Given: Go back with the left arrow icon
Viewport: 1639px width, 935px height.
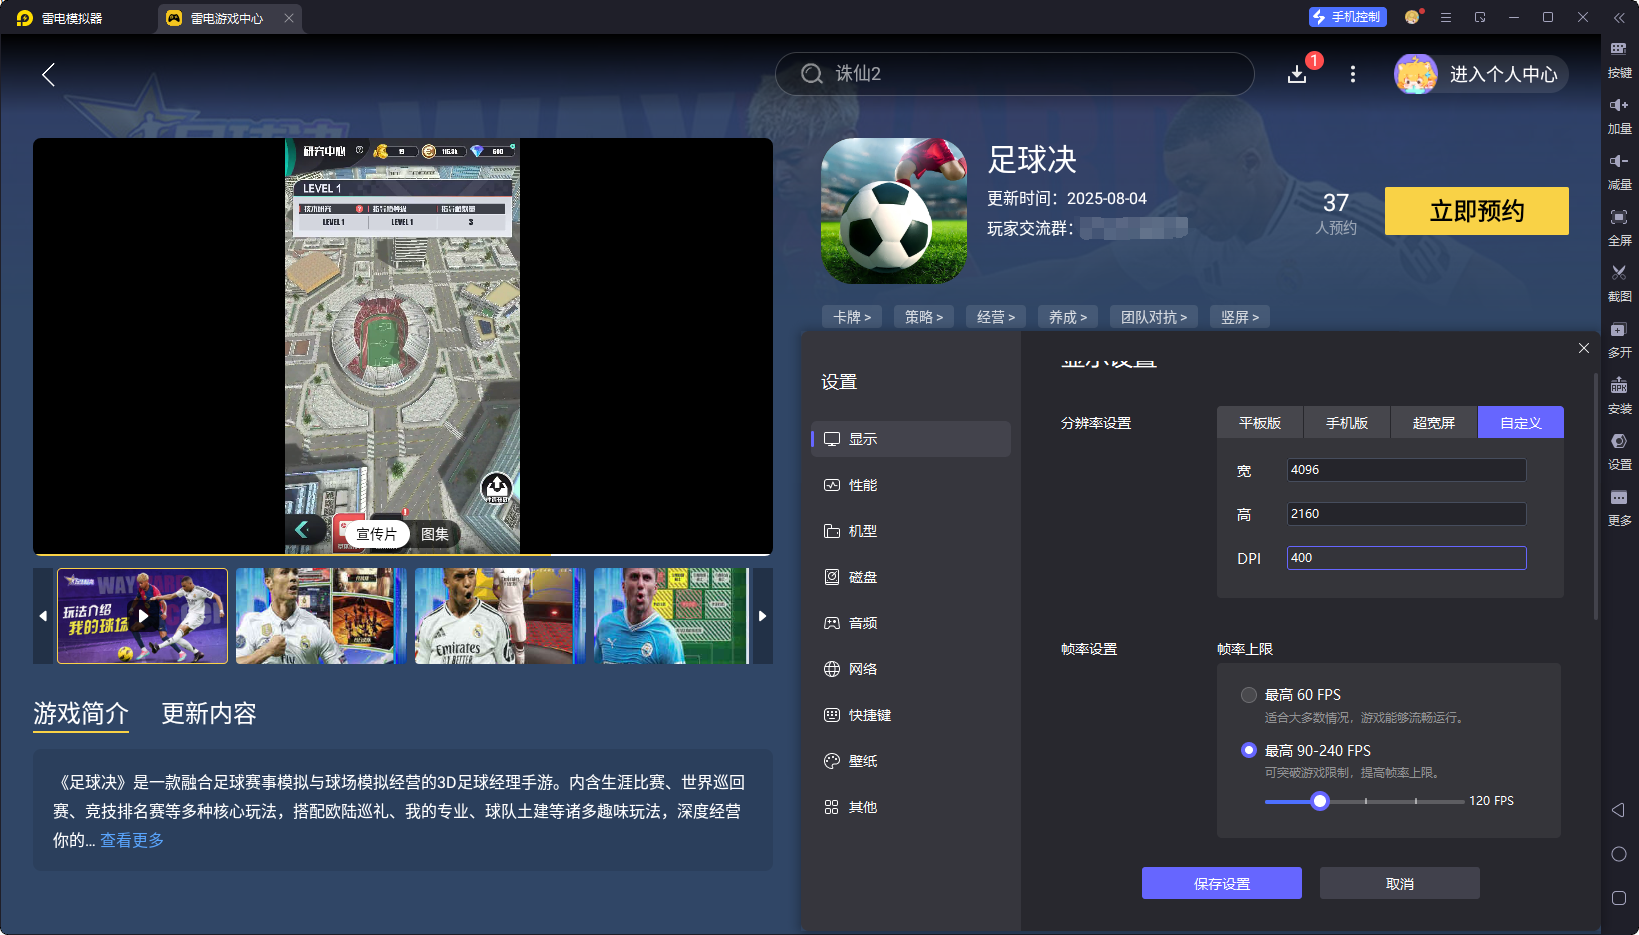Looking at the screenshot, I should (48, 74).
